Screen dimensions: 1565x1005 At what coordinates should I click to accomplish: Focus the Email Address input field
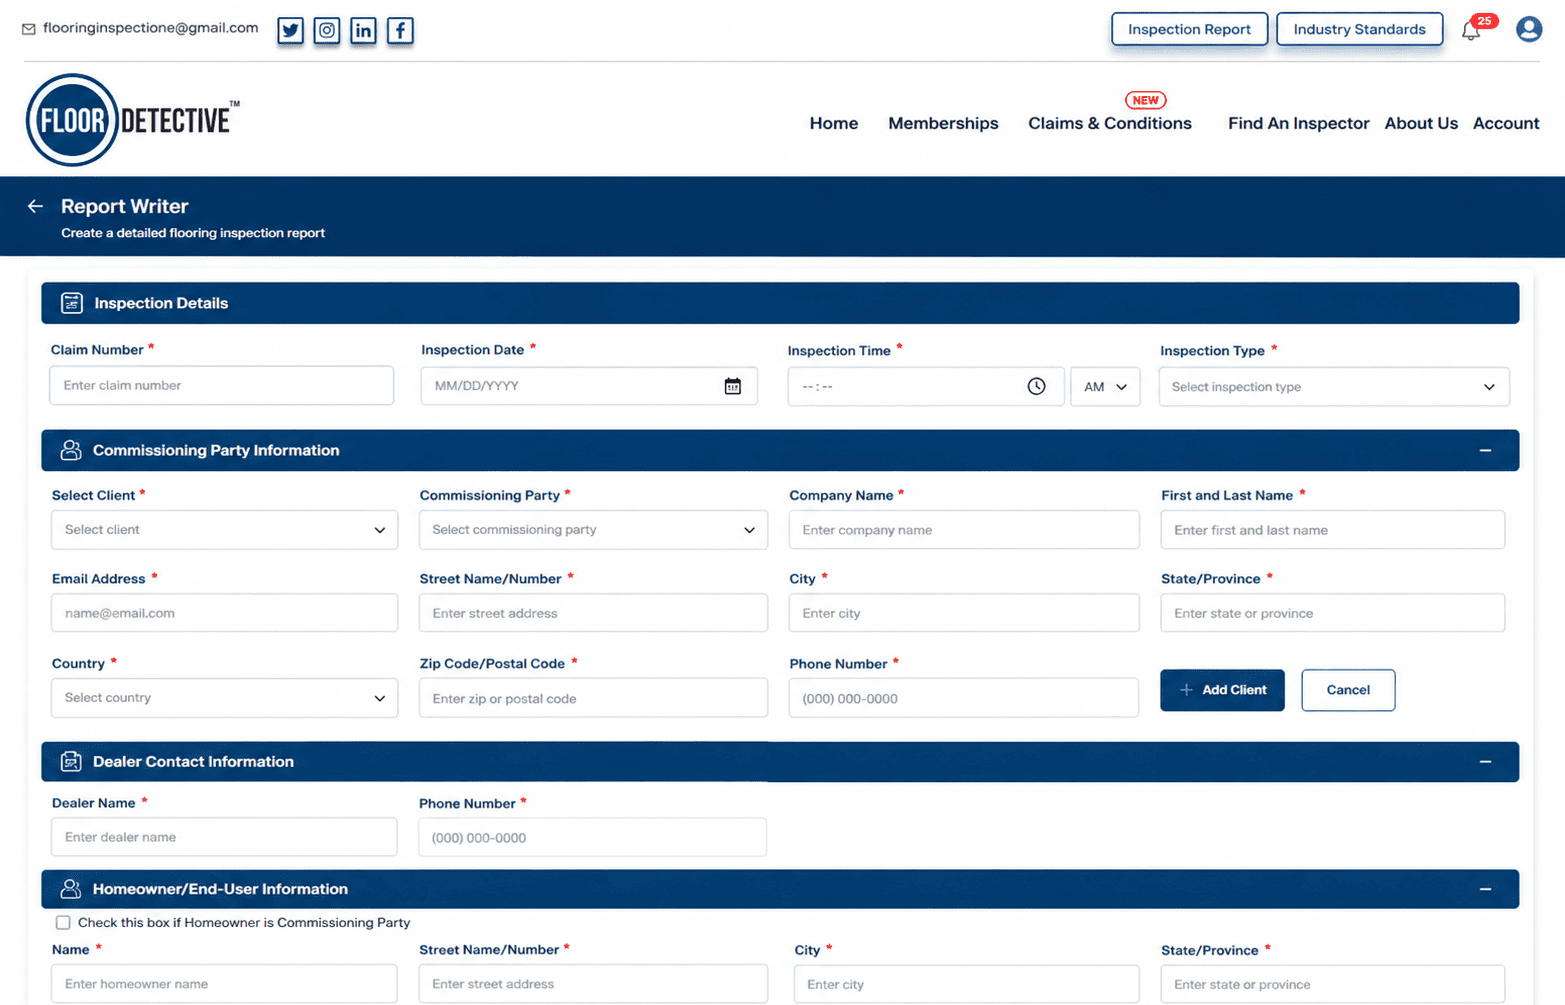pyautogui.click(x=224, y=613)
